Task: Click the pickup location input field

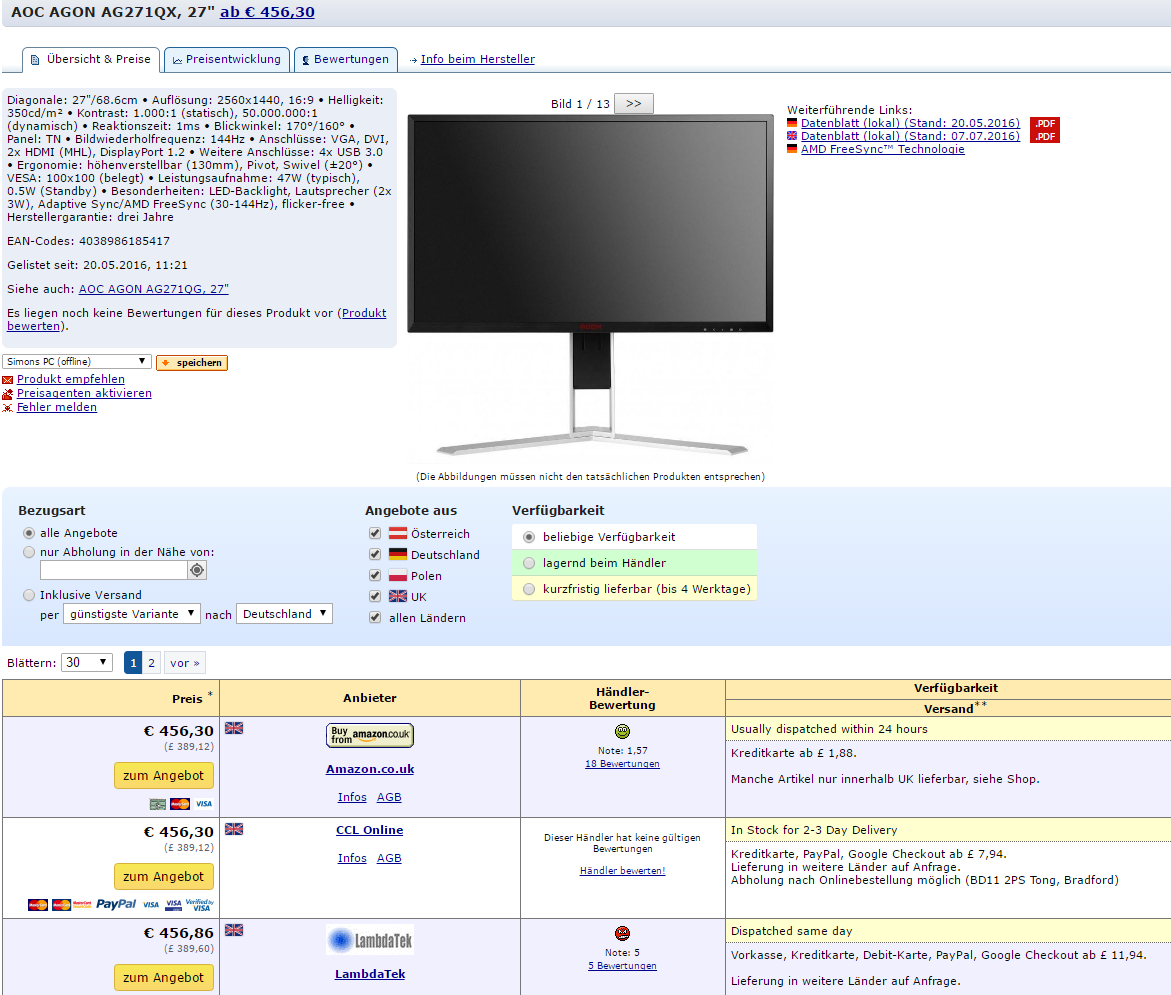Action: coord(113,570)
